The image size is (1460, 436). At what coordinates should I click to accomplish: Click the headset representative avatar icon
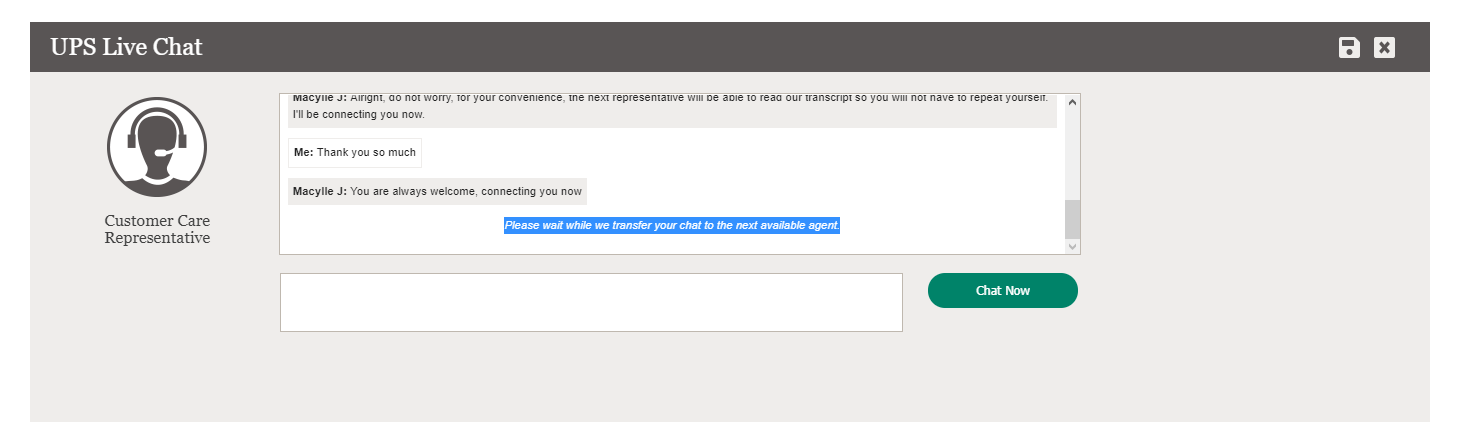click(156, 147)
